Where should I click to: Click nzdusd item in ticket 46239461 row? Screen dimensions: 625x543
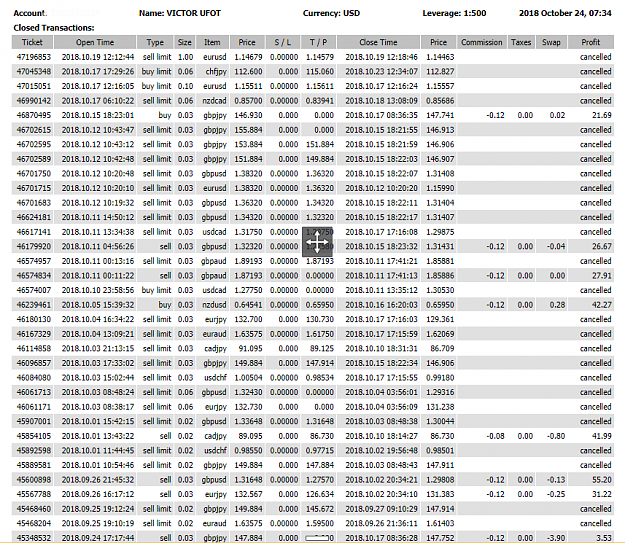[214, 305]
